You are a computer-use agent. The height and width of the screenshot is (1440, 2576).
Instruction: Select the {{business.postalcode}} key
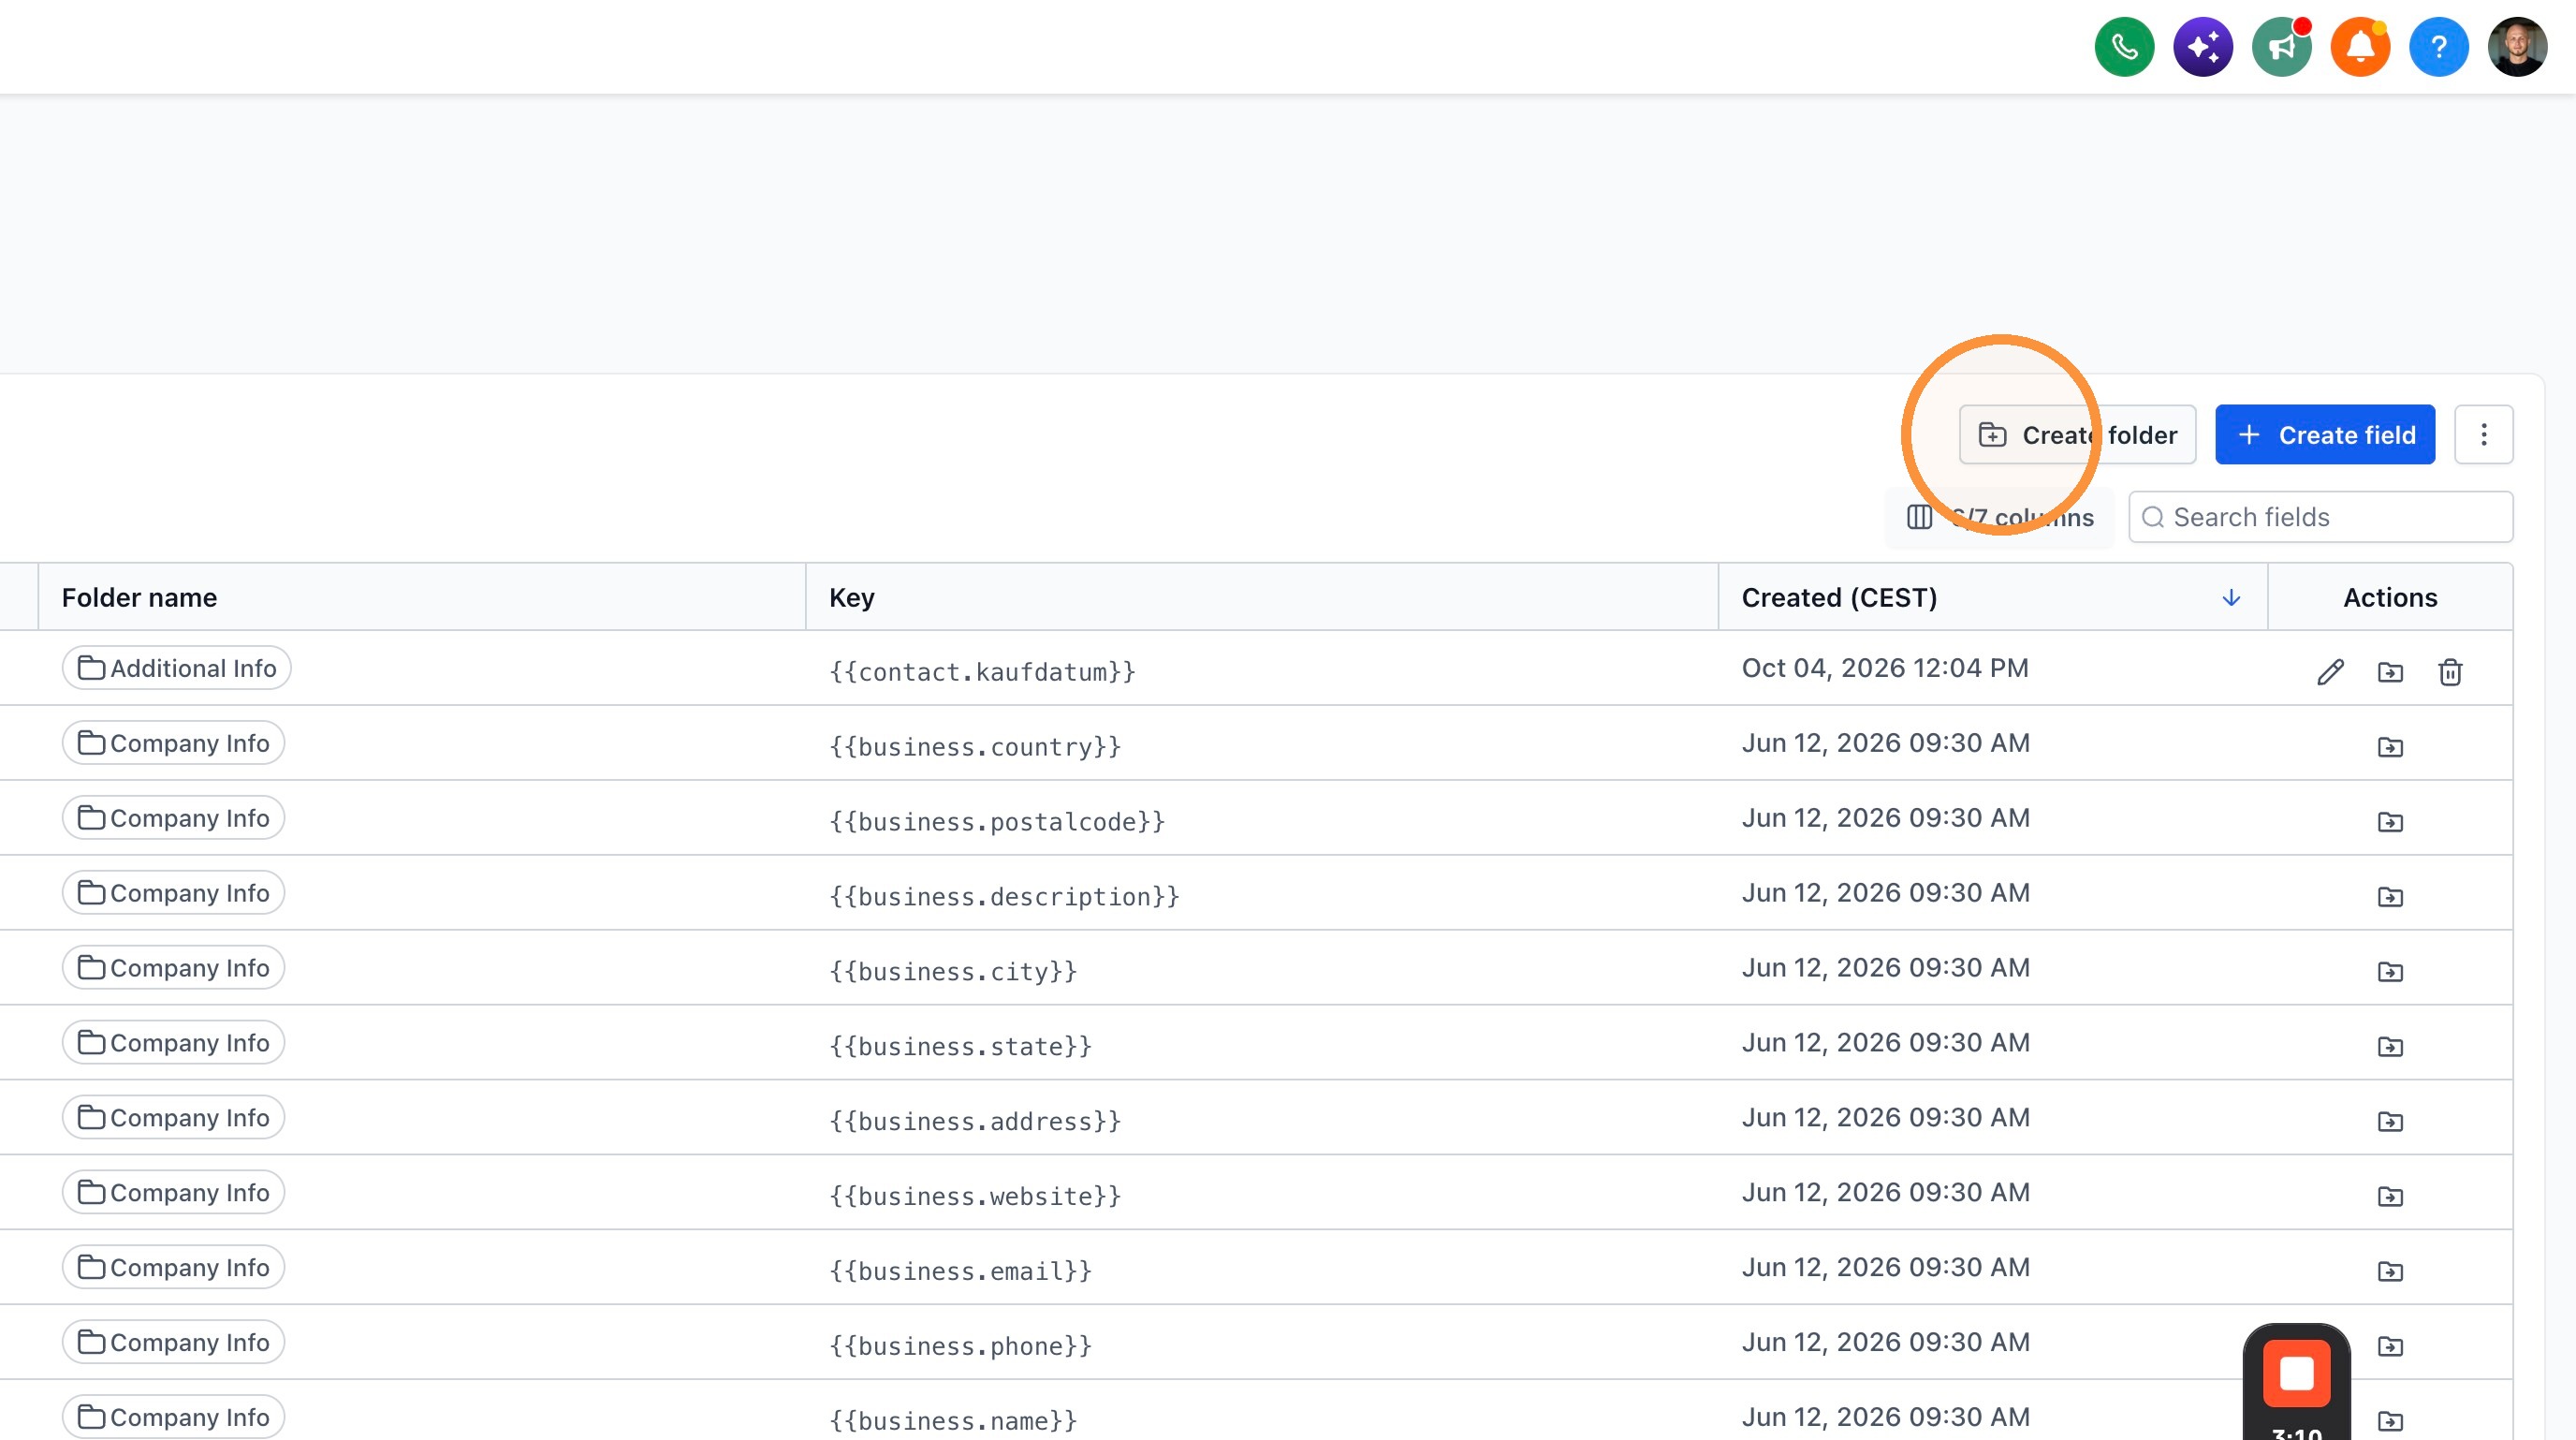[997, 822]
